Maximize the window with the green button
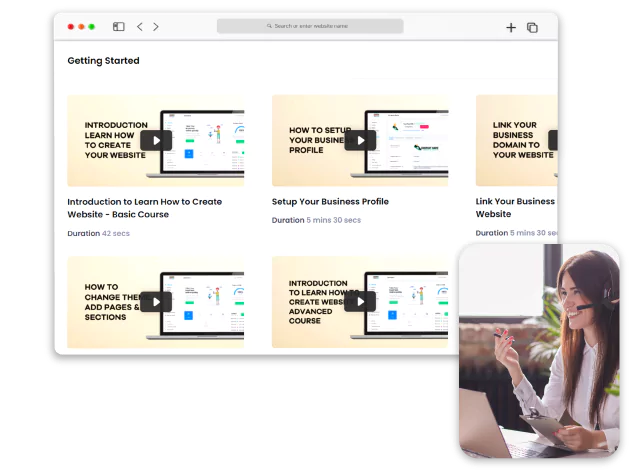634x470 pixels. [x=92, y=27]
